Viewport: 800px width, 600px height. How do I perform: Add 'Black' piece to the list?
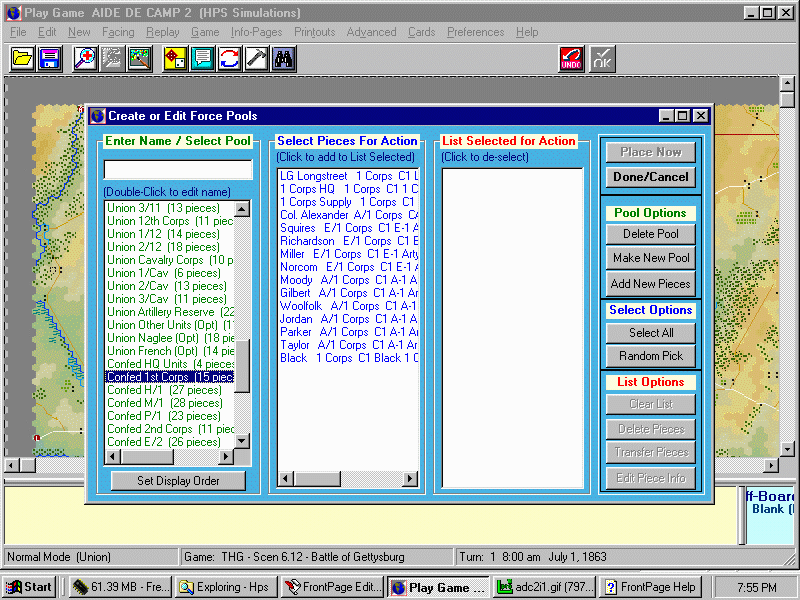click(348, 358)
